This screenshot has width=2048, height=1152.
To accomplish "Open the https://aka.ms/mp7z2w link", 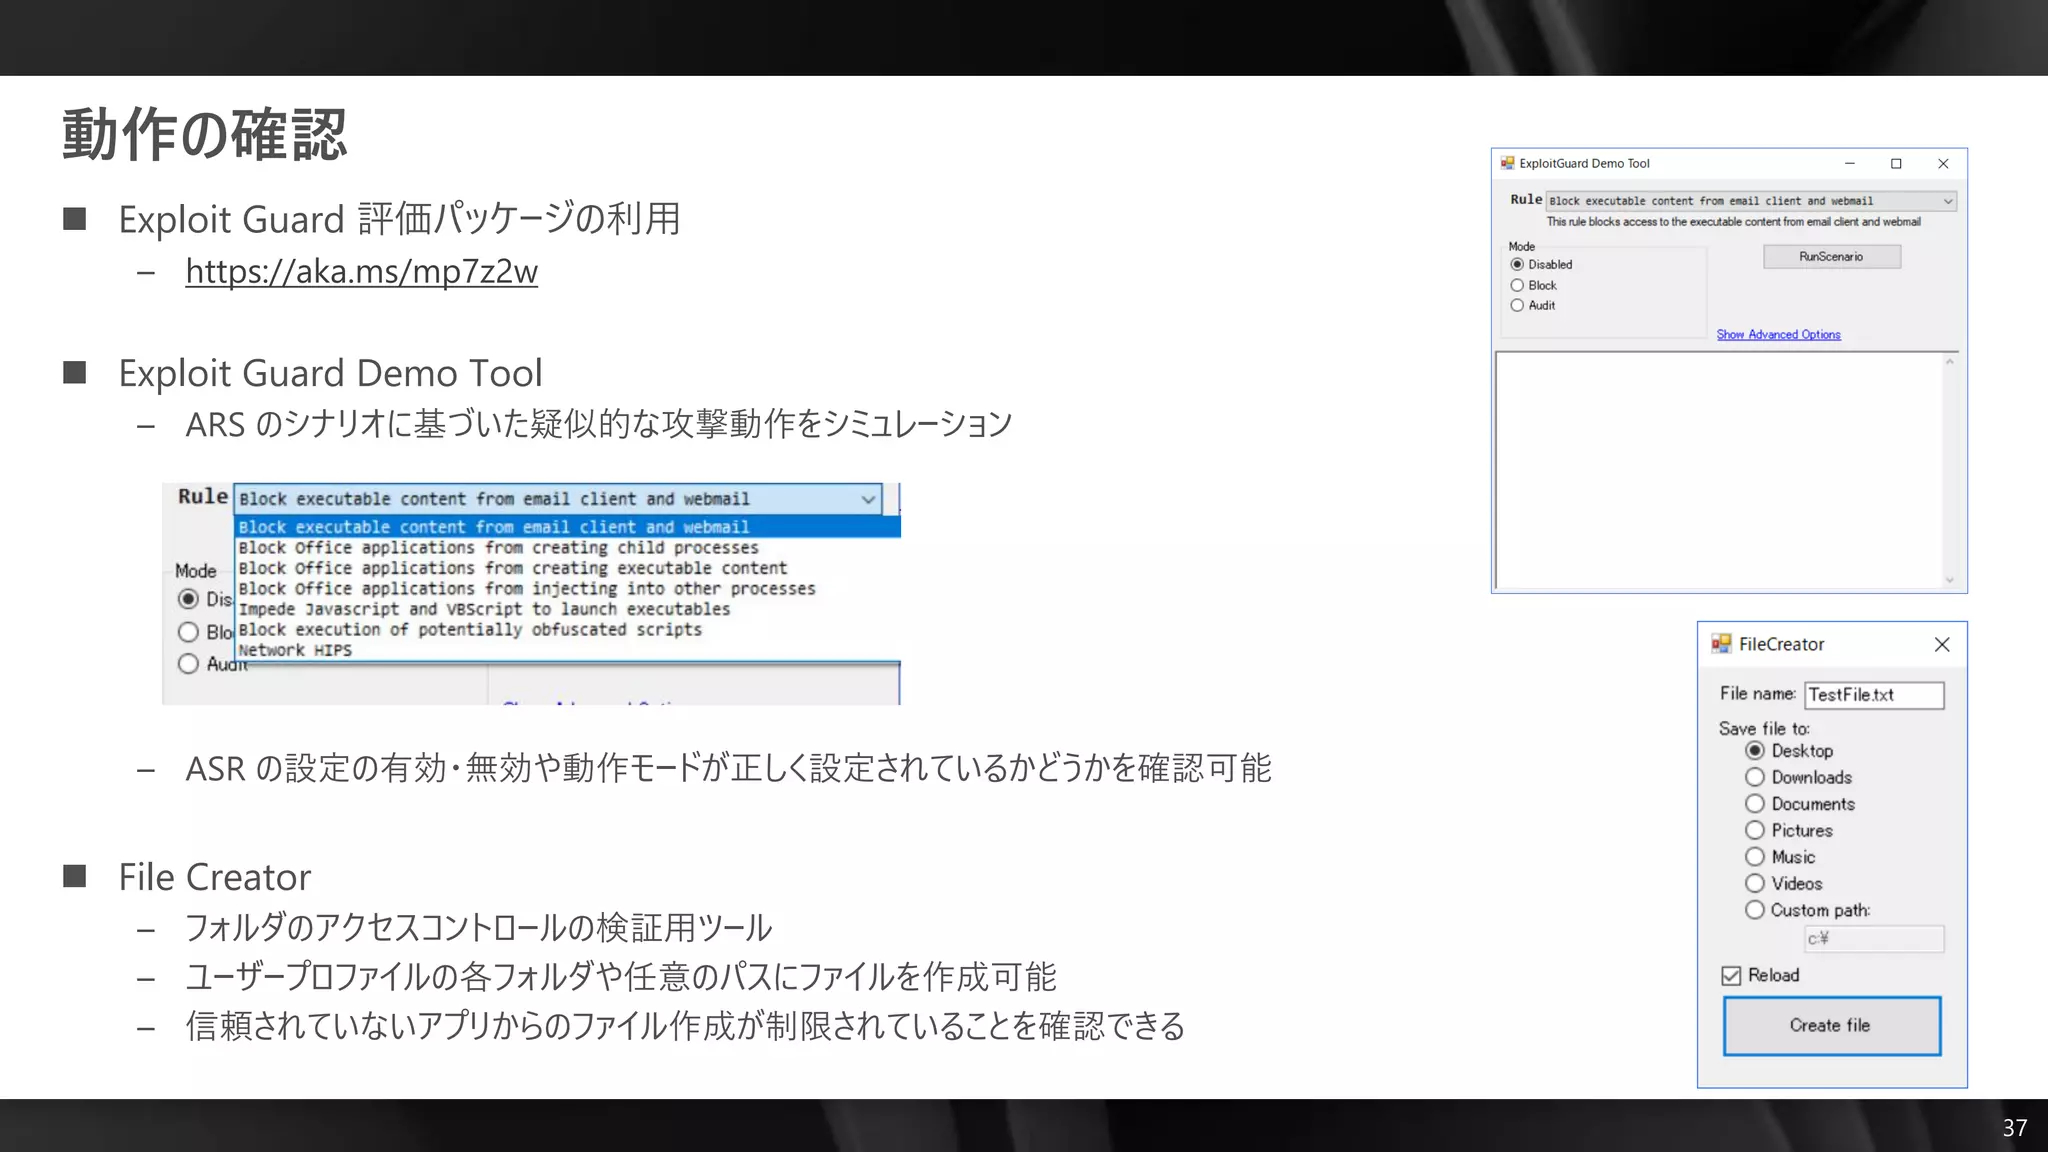I will click(x=361, y=271).
